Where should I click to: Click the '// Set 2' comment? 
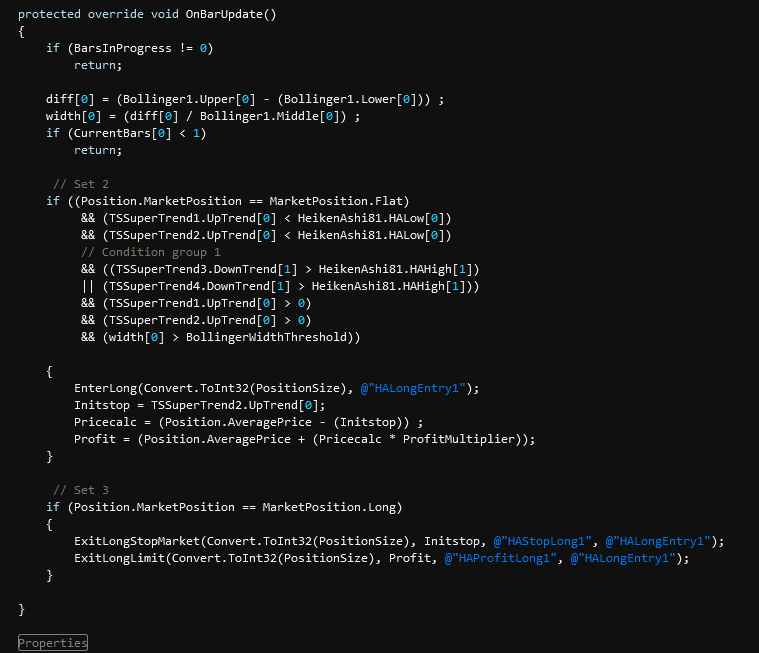[81, 184]
